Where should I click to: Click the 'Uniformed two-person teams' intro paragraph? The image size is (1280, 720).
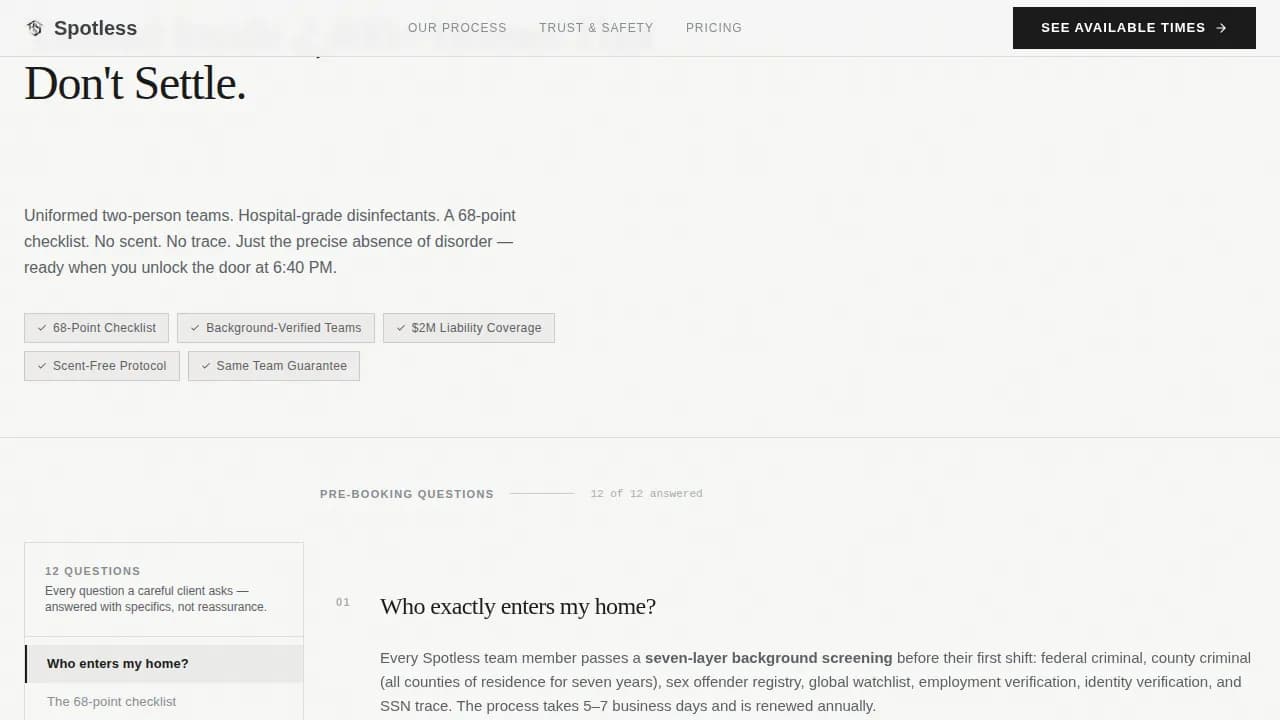(x=270, y=241)
